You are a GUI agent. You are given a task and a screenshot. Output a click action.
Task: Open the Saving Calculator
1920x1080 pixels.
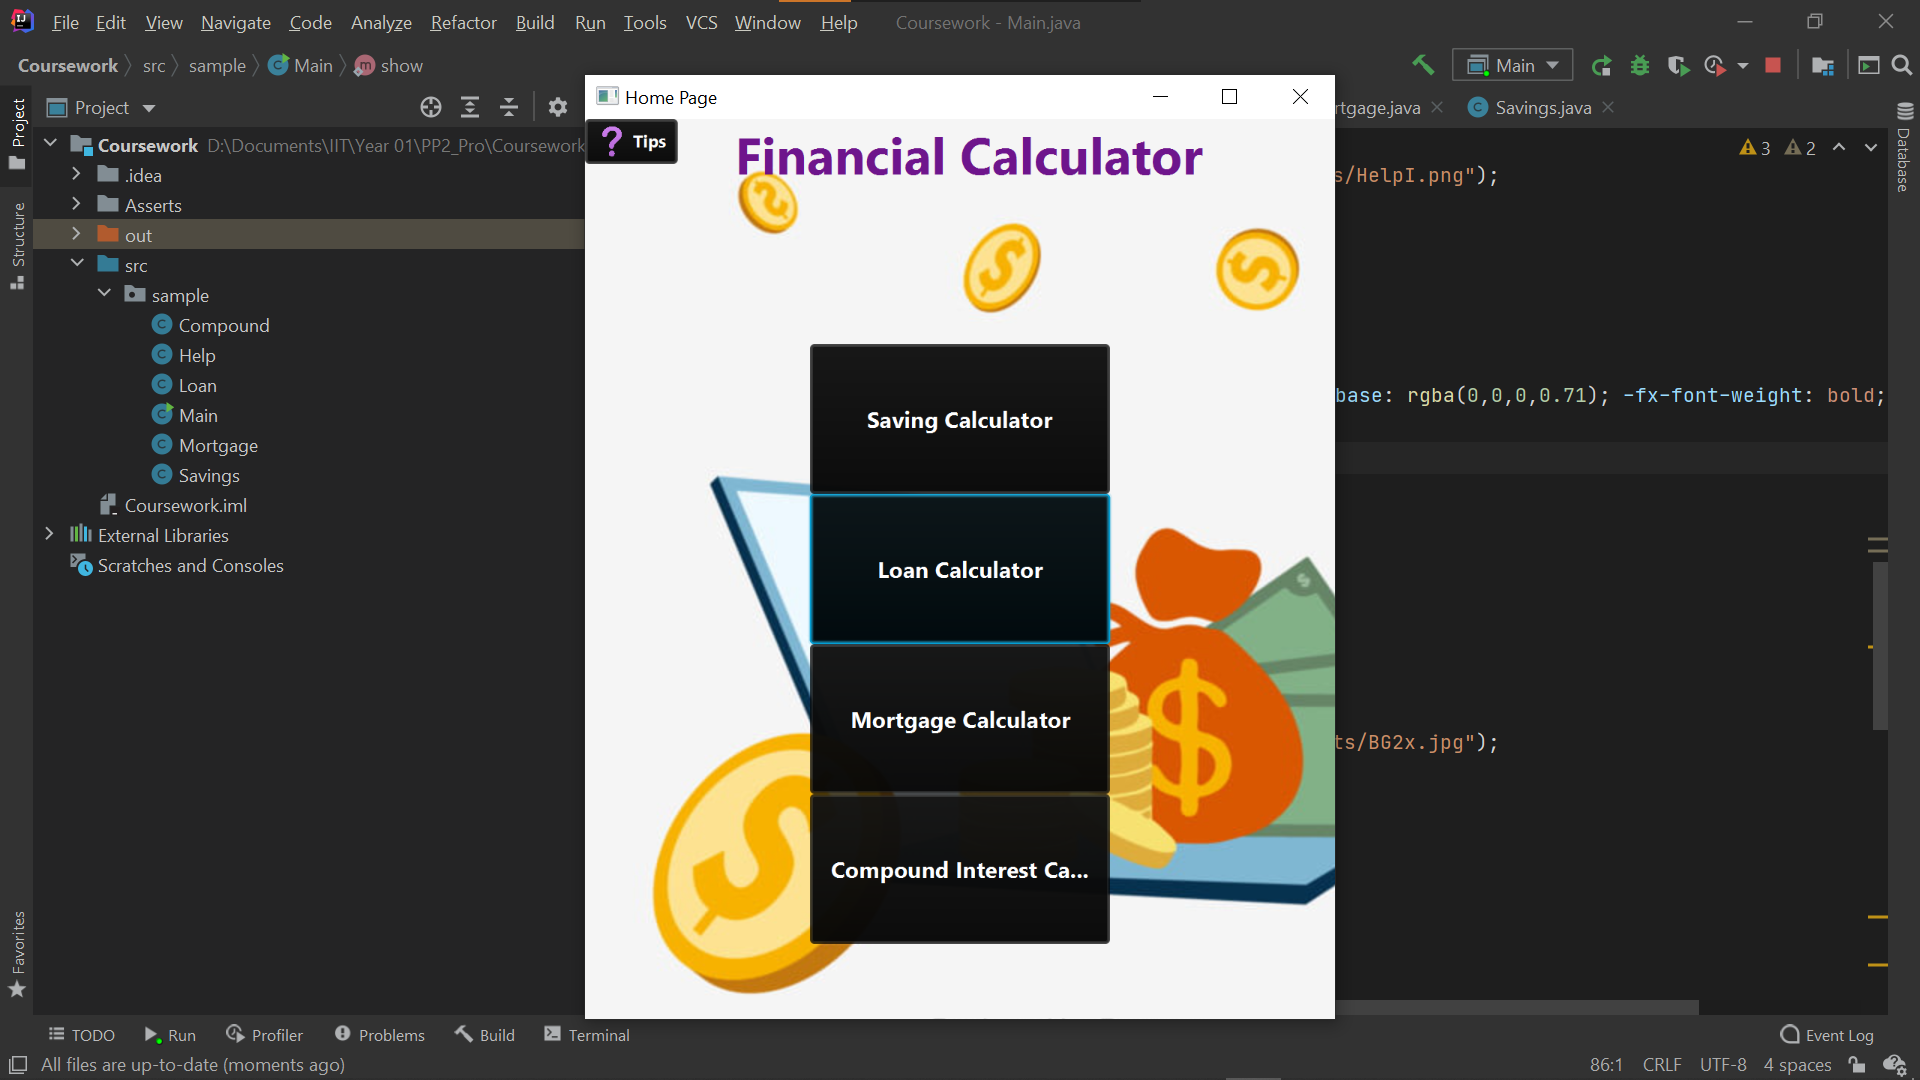(959, 420)
